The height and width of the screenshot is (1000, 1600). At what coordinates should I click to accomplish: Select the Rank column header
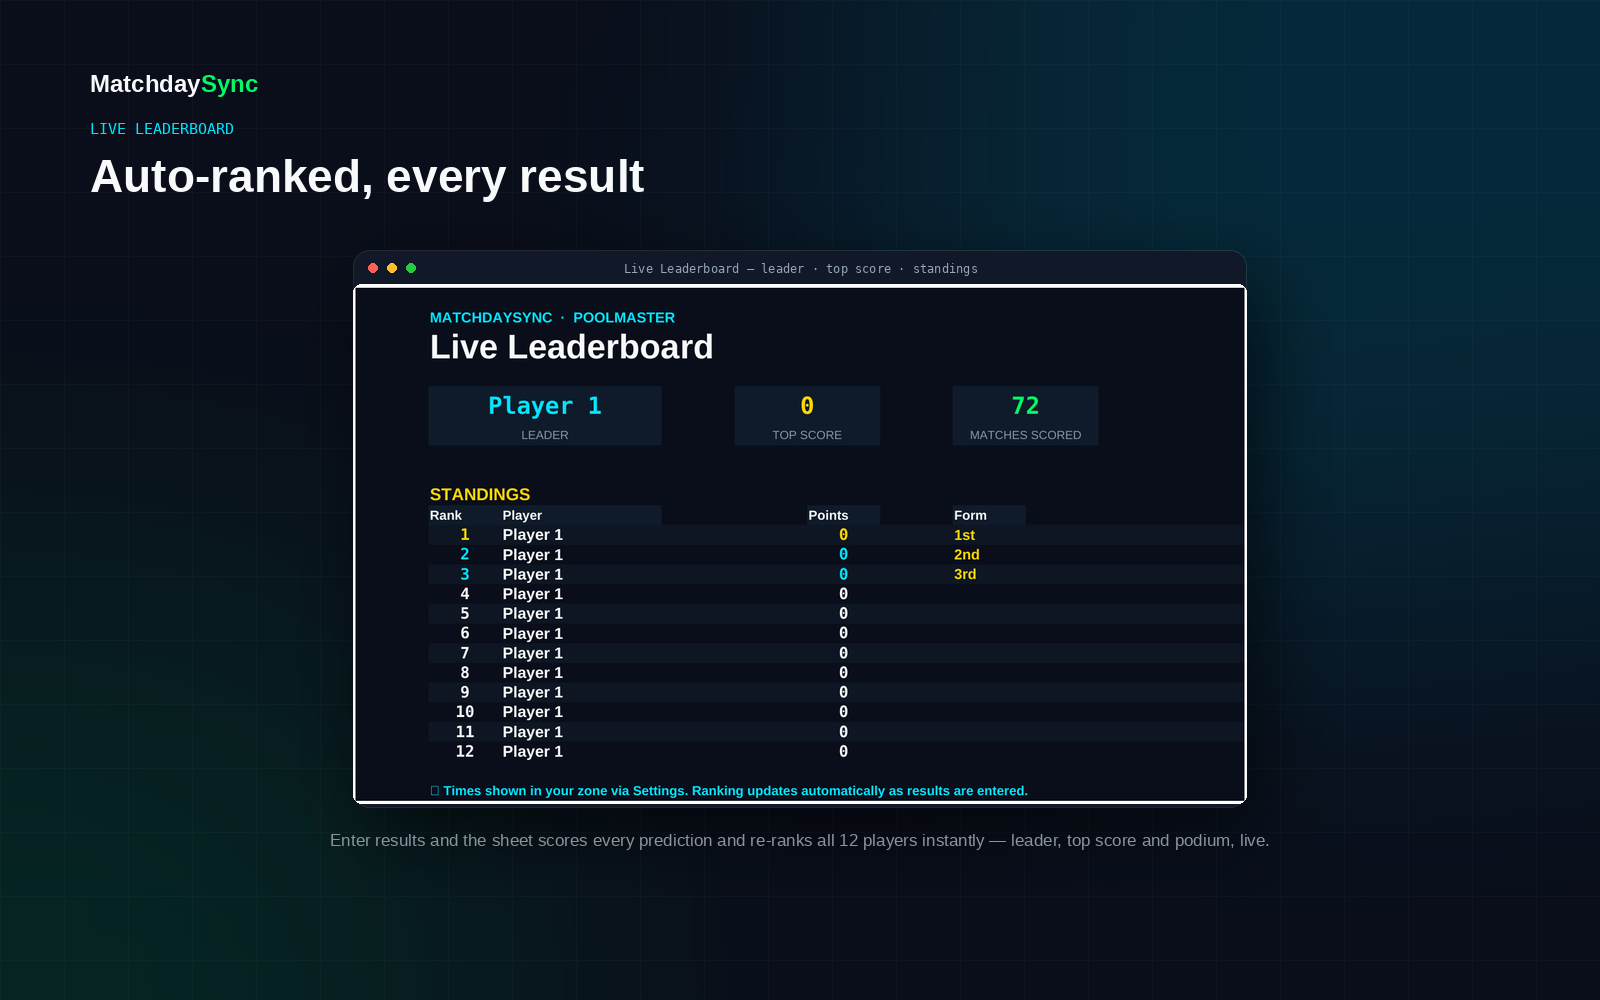point(446,515)
